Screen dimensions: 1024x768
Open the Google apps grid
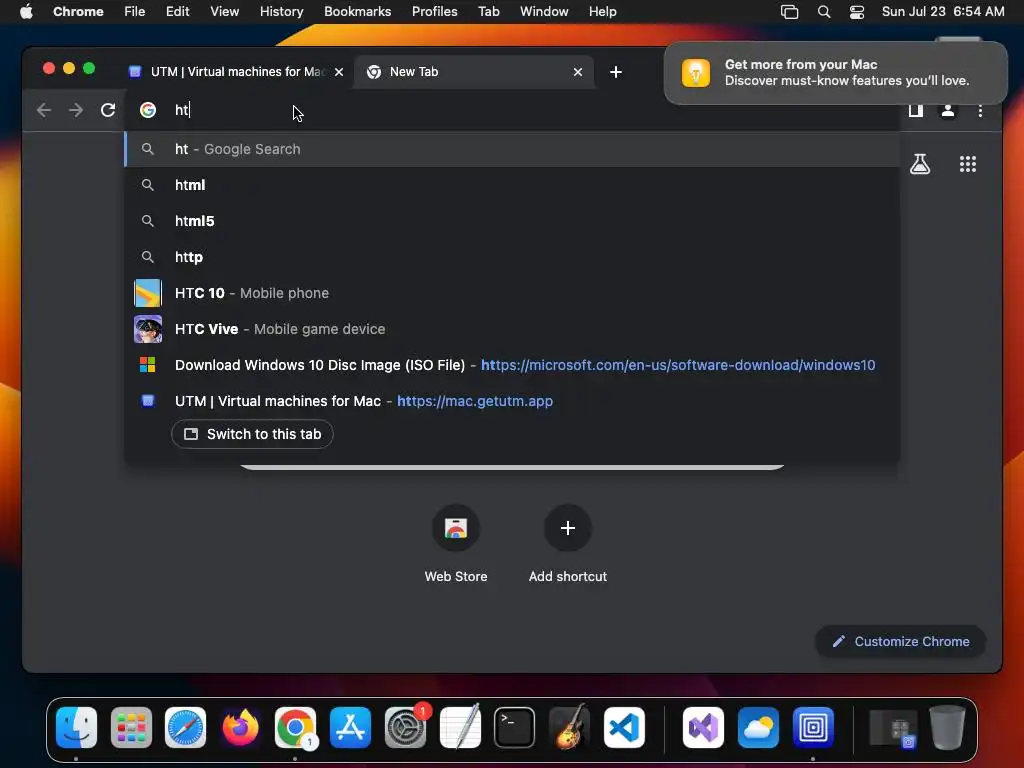[x=967, y=164]
